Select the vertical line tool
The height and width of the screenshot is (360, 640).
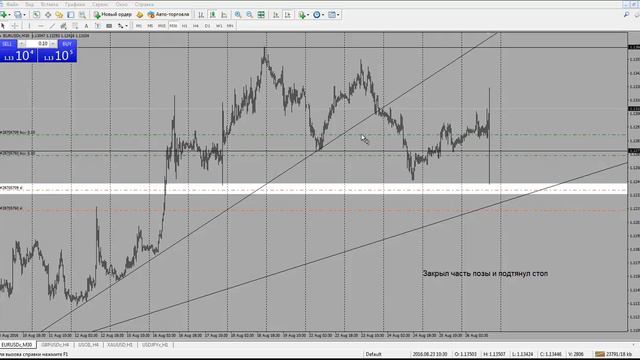point(29,26)
